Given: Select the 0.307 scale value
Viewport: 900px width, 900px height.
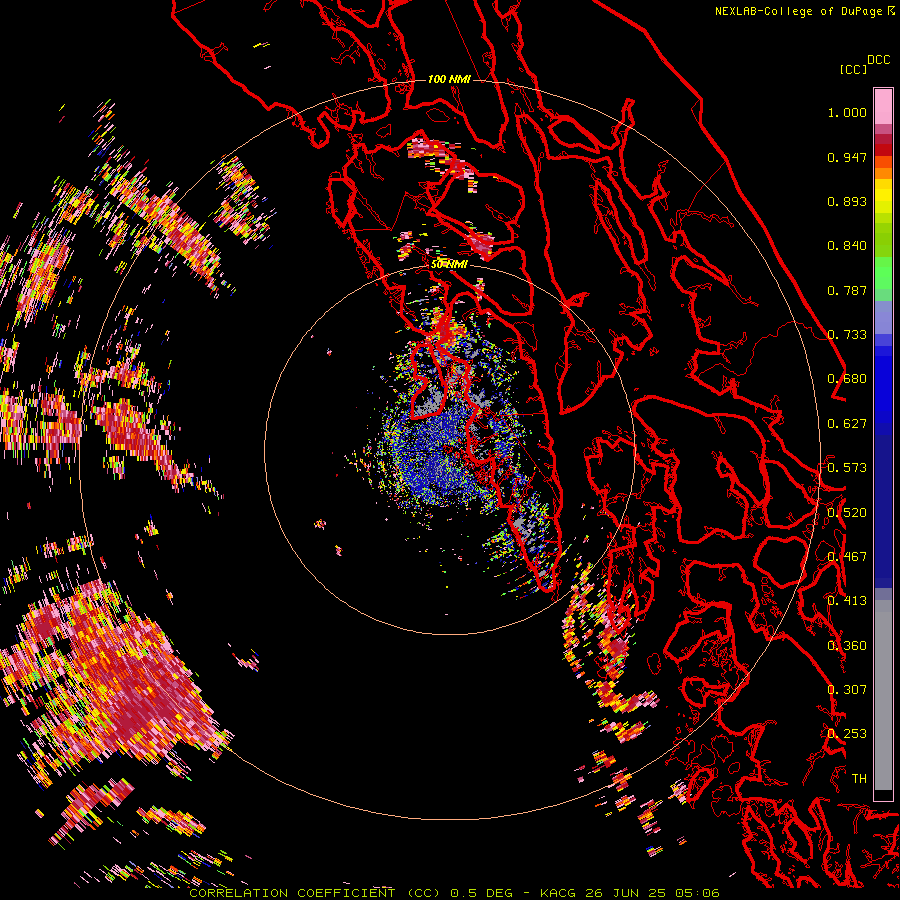Looking at the screenshot, I should [x=847, y=690].
